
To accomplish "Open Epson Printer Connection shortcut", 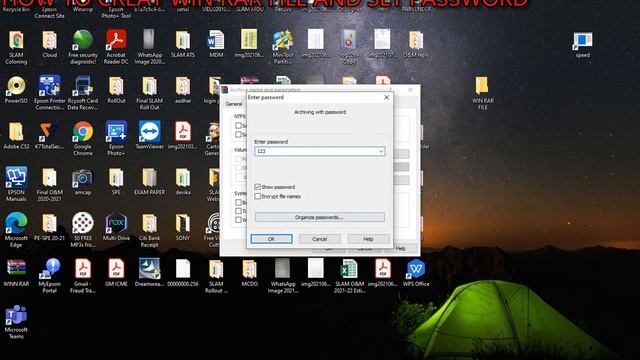I will (49, 87).
